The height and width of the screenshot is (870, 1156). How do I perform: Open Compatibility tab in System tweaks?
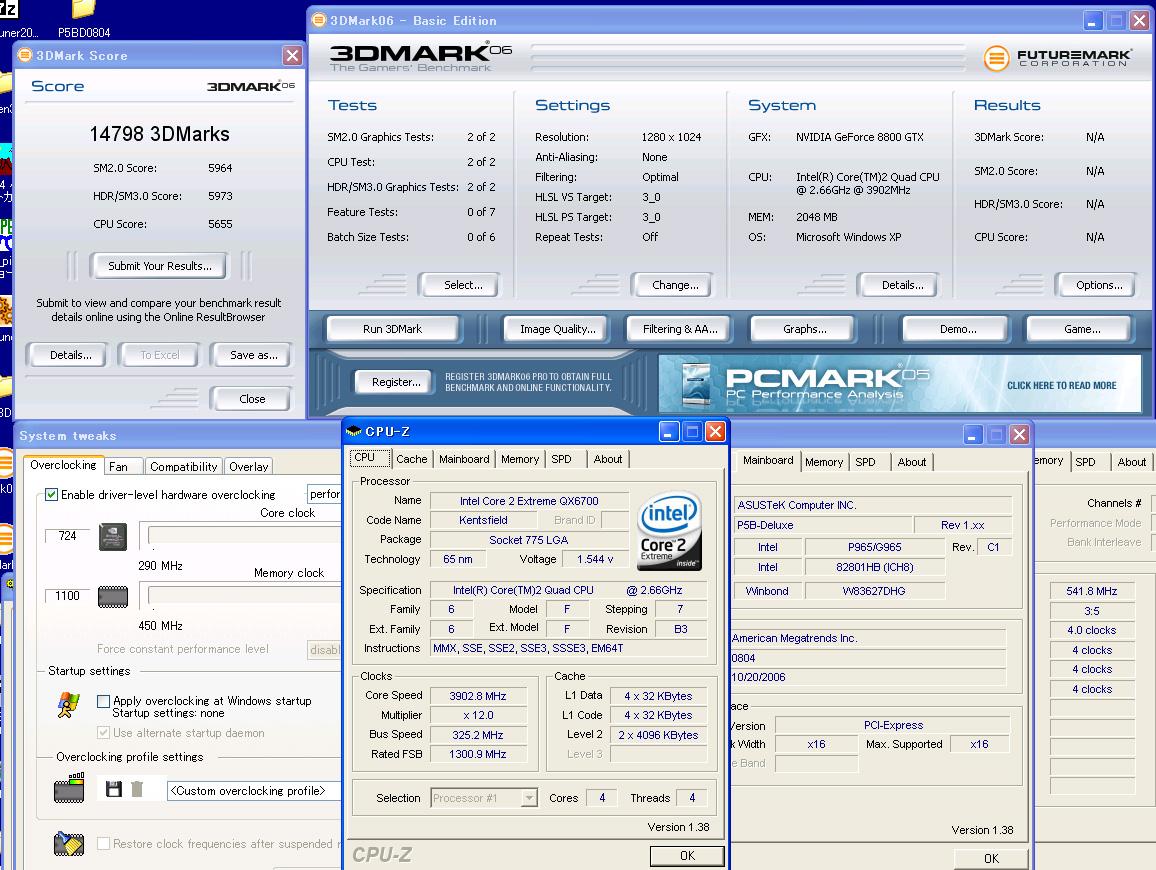pos(184,467)
